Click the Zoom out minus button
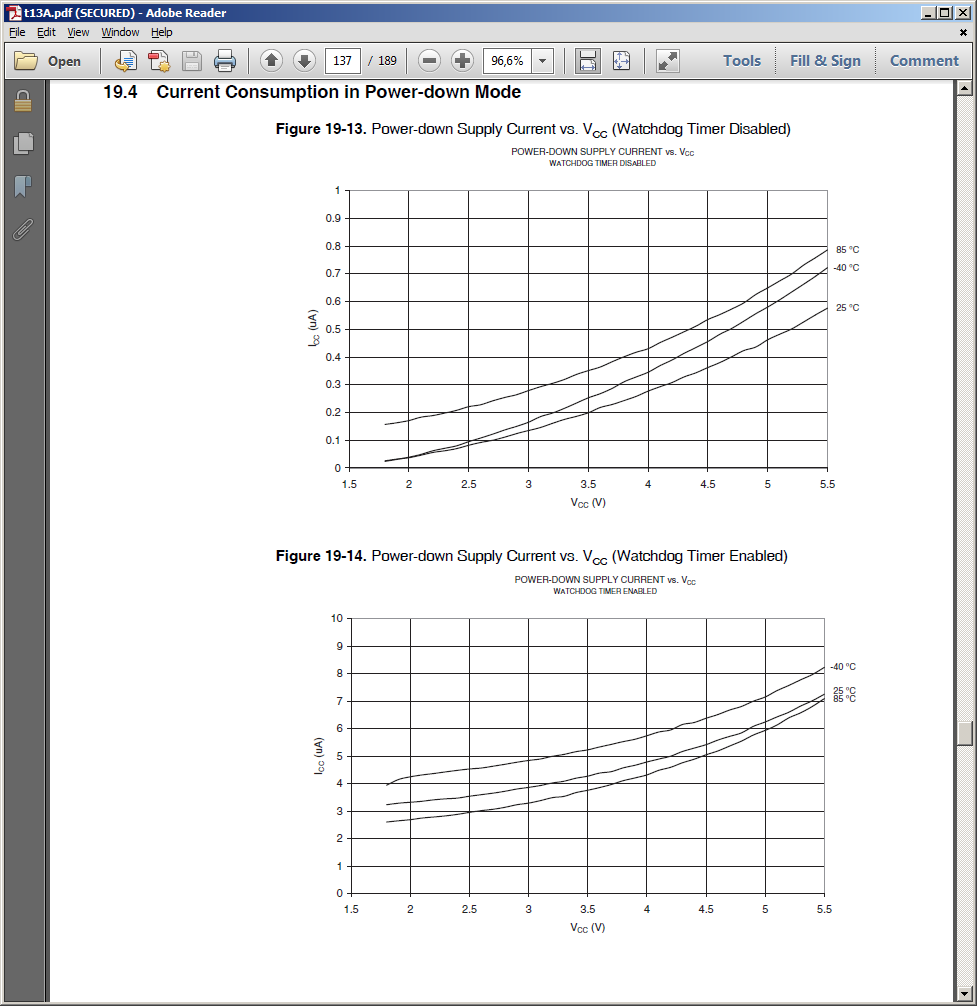Image resolution: width=977 pixels, height=1006 pixels. point(429,61)
